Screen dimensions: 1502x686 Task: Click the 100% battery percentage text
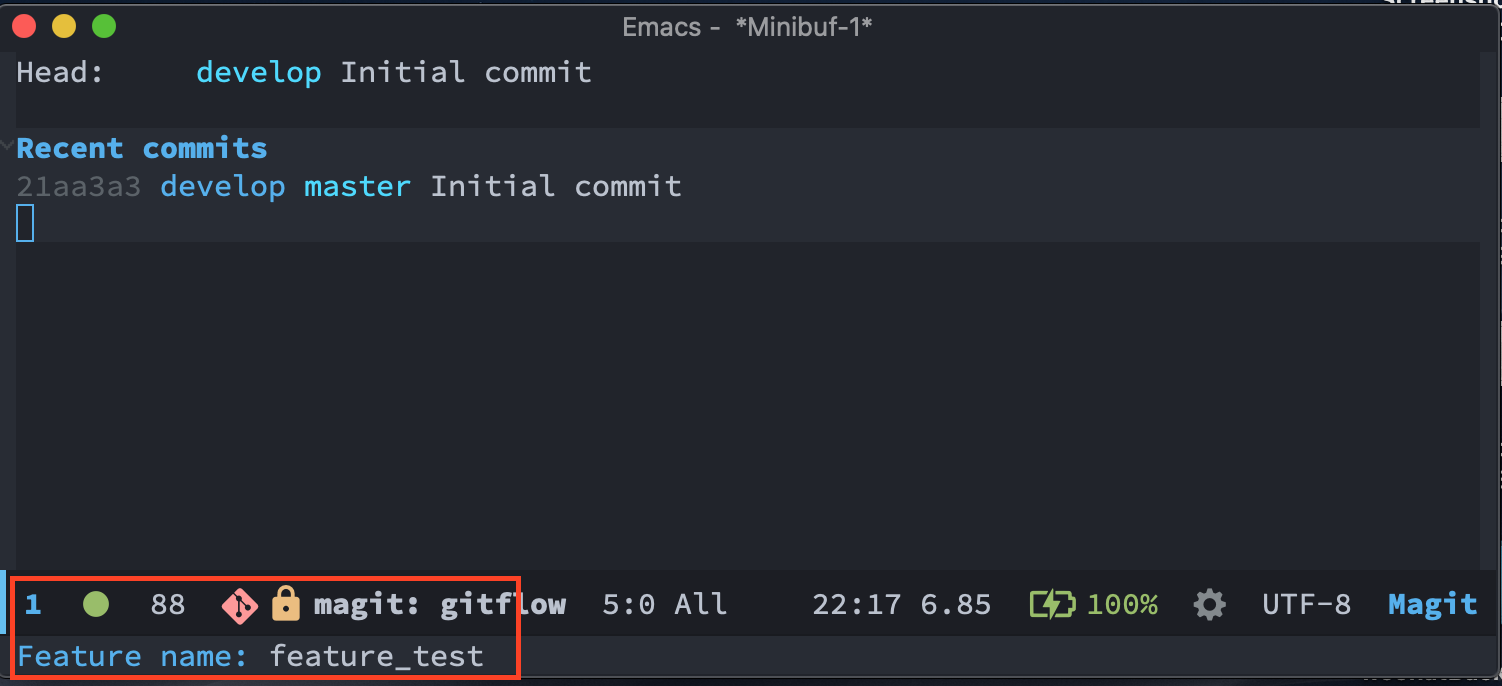[x=1122, y=604]
